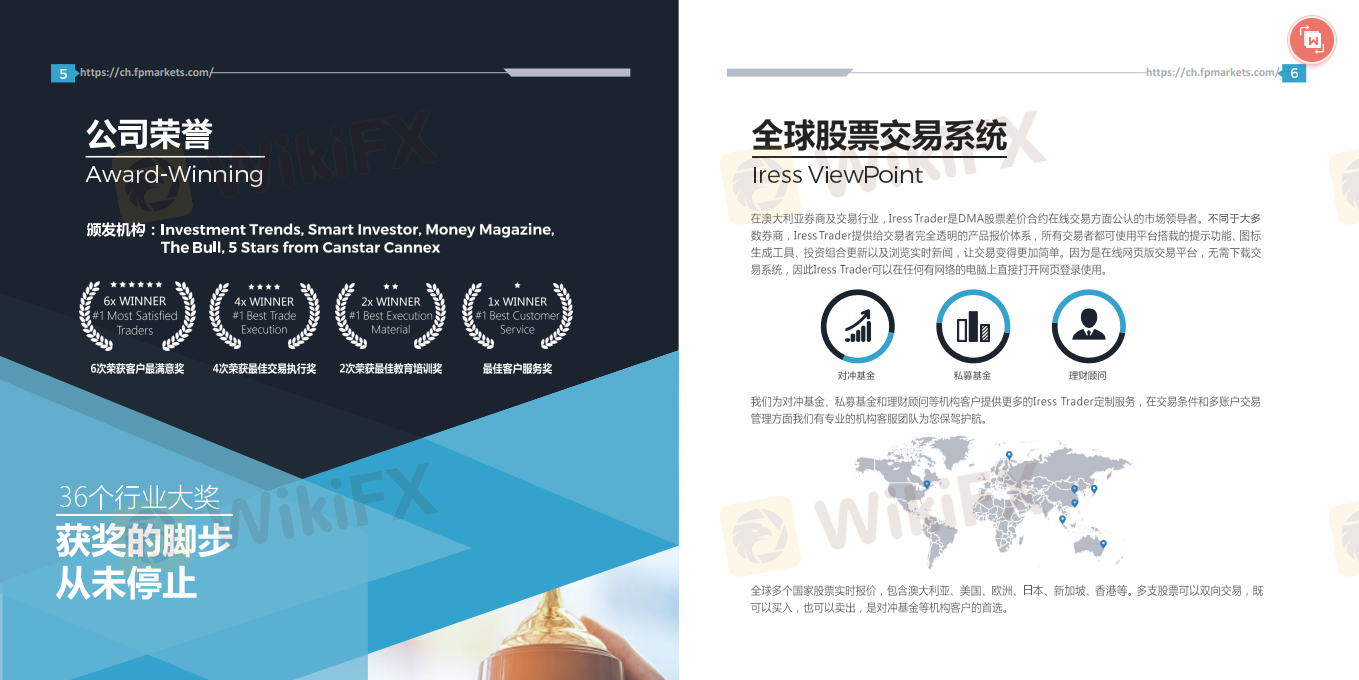Click the 36个行业大奖 text
This screenshot has width=1359, height=680.
139,497
